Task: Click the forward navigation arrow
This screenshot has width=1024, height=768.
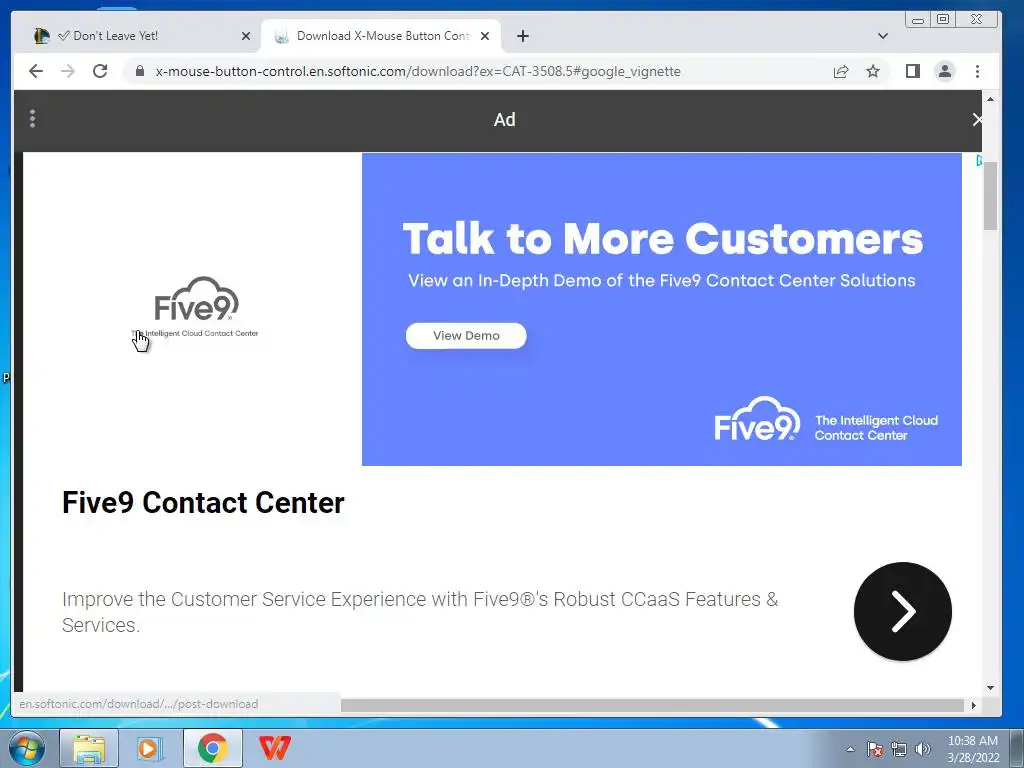Action: [x=68, y=71]
